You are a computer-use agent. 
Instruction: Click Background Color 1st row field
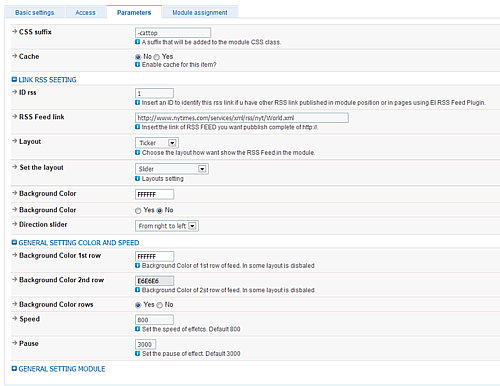point(154,256)
